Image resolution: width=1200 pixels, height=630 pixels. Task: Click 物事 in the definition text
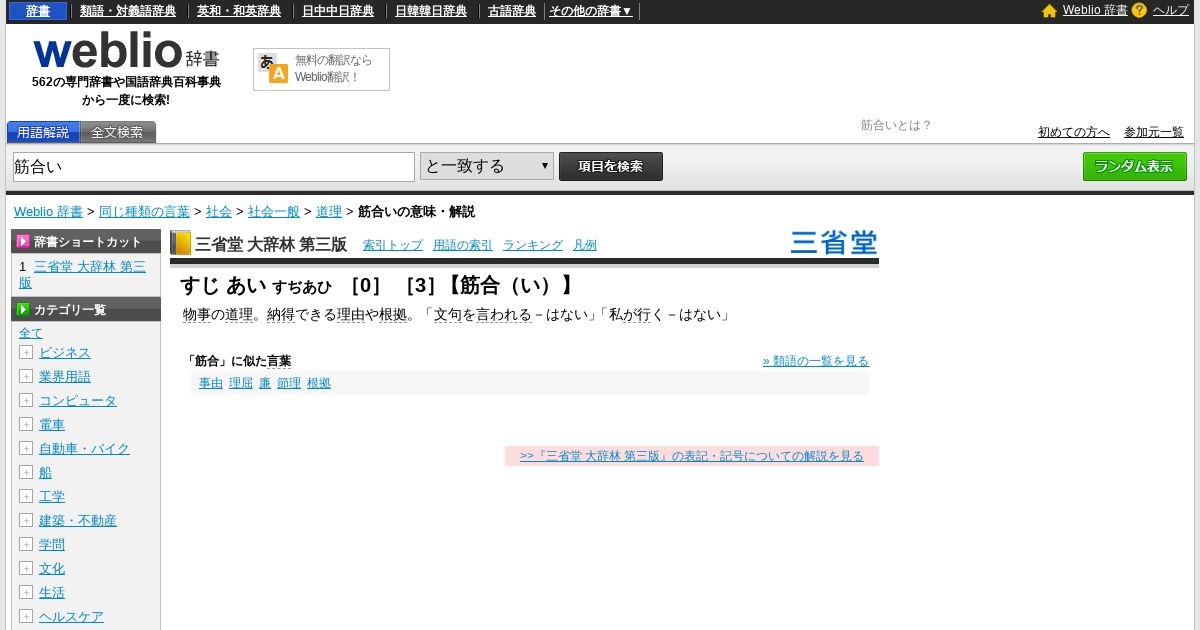[197, 315]
